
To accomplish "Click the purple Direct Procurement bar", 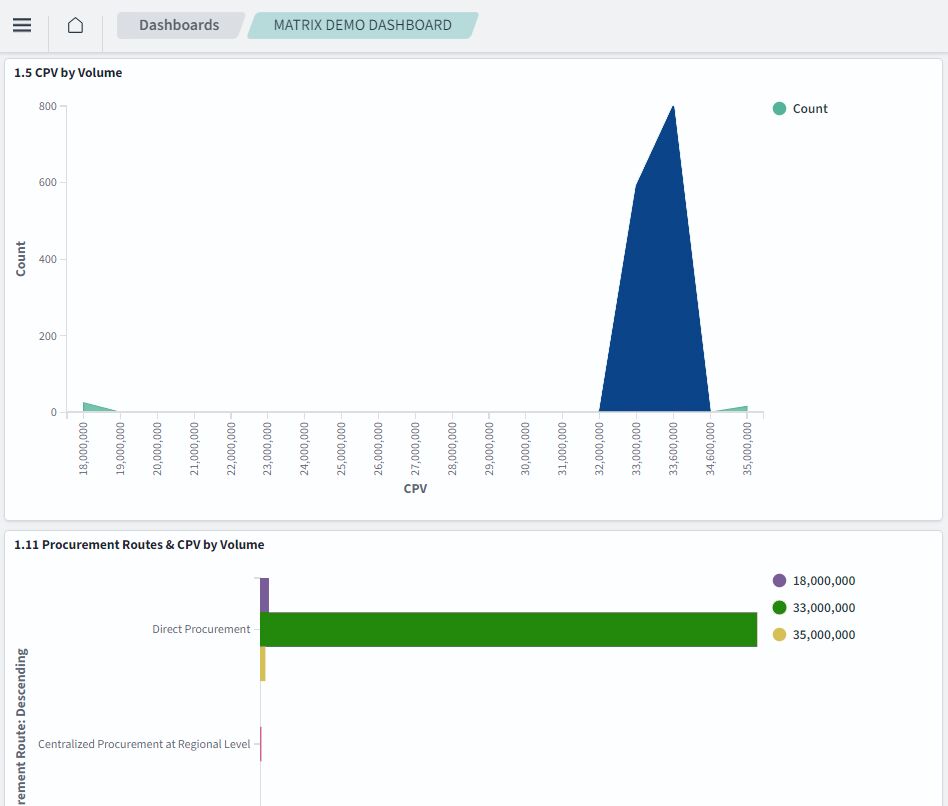I will tap(265, 595).
